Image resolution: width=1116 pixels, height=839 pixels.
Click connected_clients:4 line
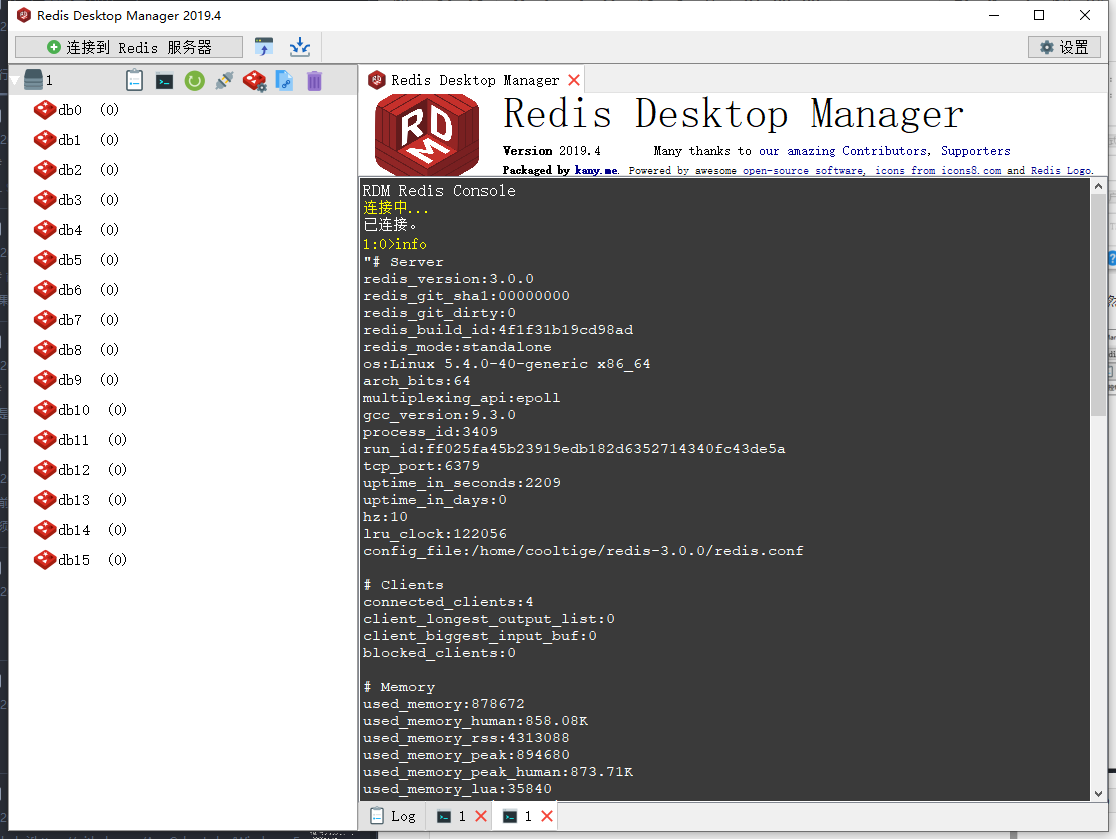click(x=448, y=602)
